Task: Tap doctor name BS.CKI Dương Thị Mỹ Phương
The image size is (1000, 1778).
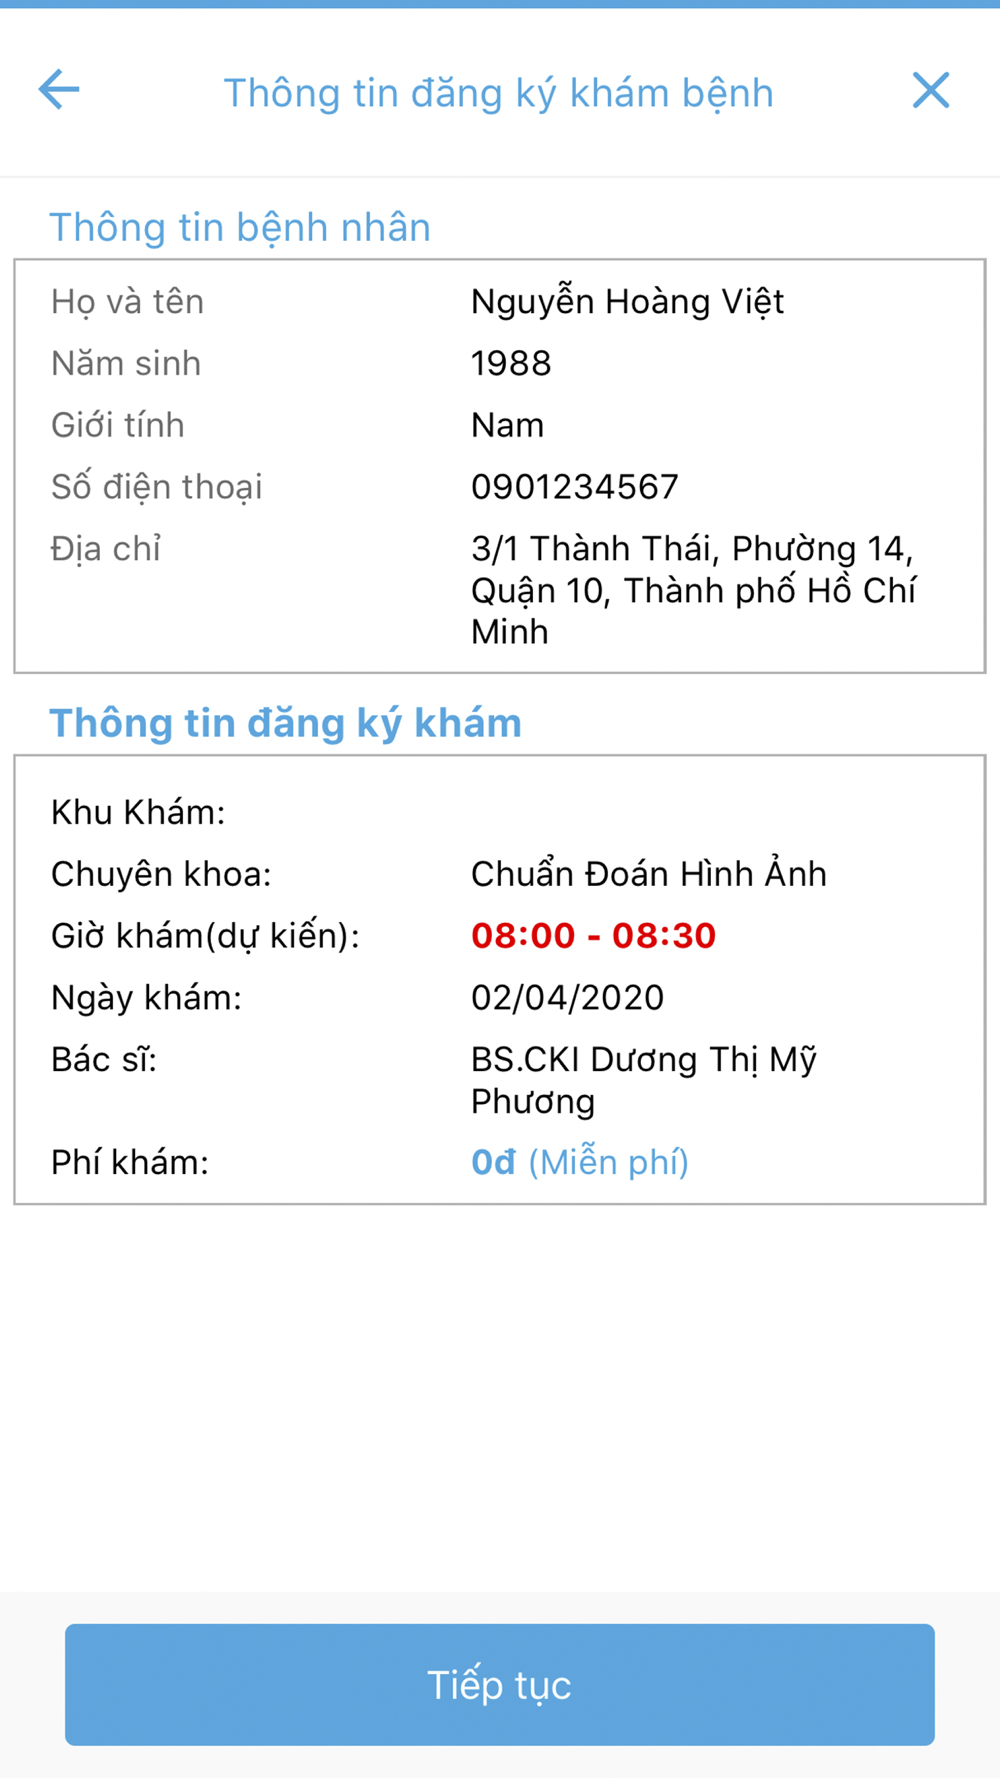Action: click(x=644, y=1080)
